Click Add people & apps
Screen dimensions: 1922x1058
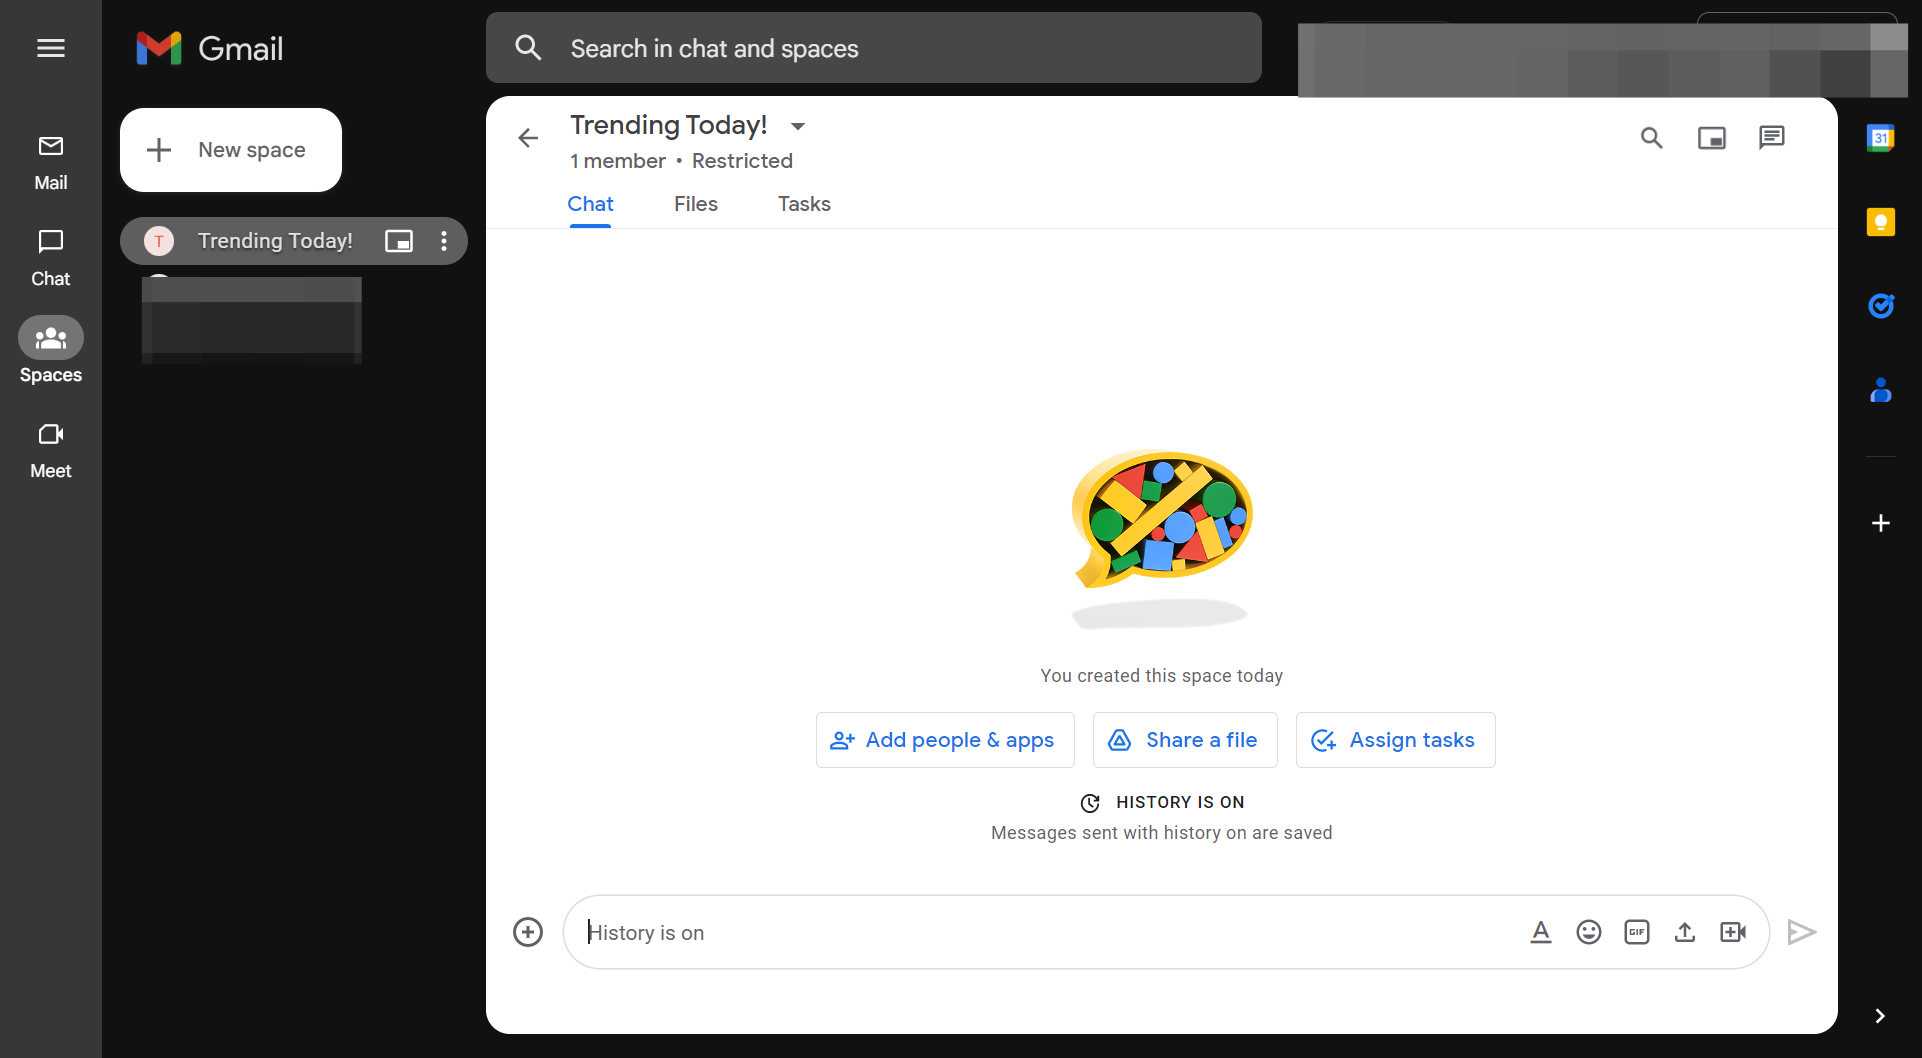pyautogui.click(x=945, y=740)
